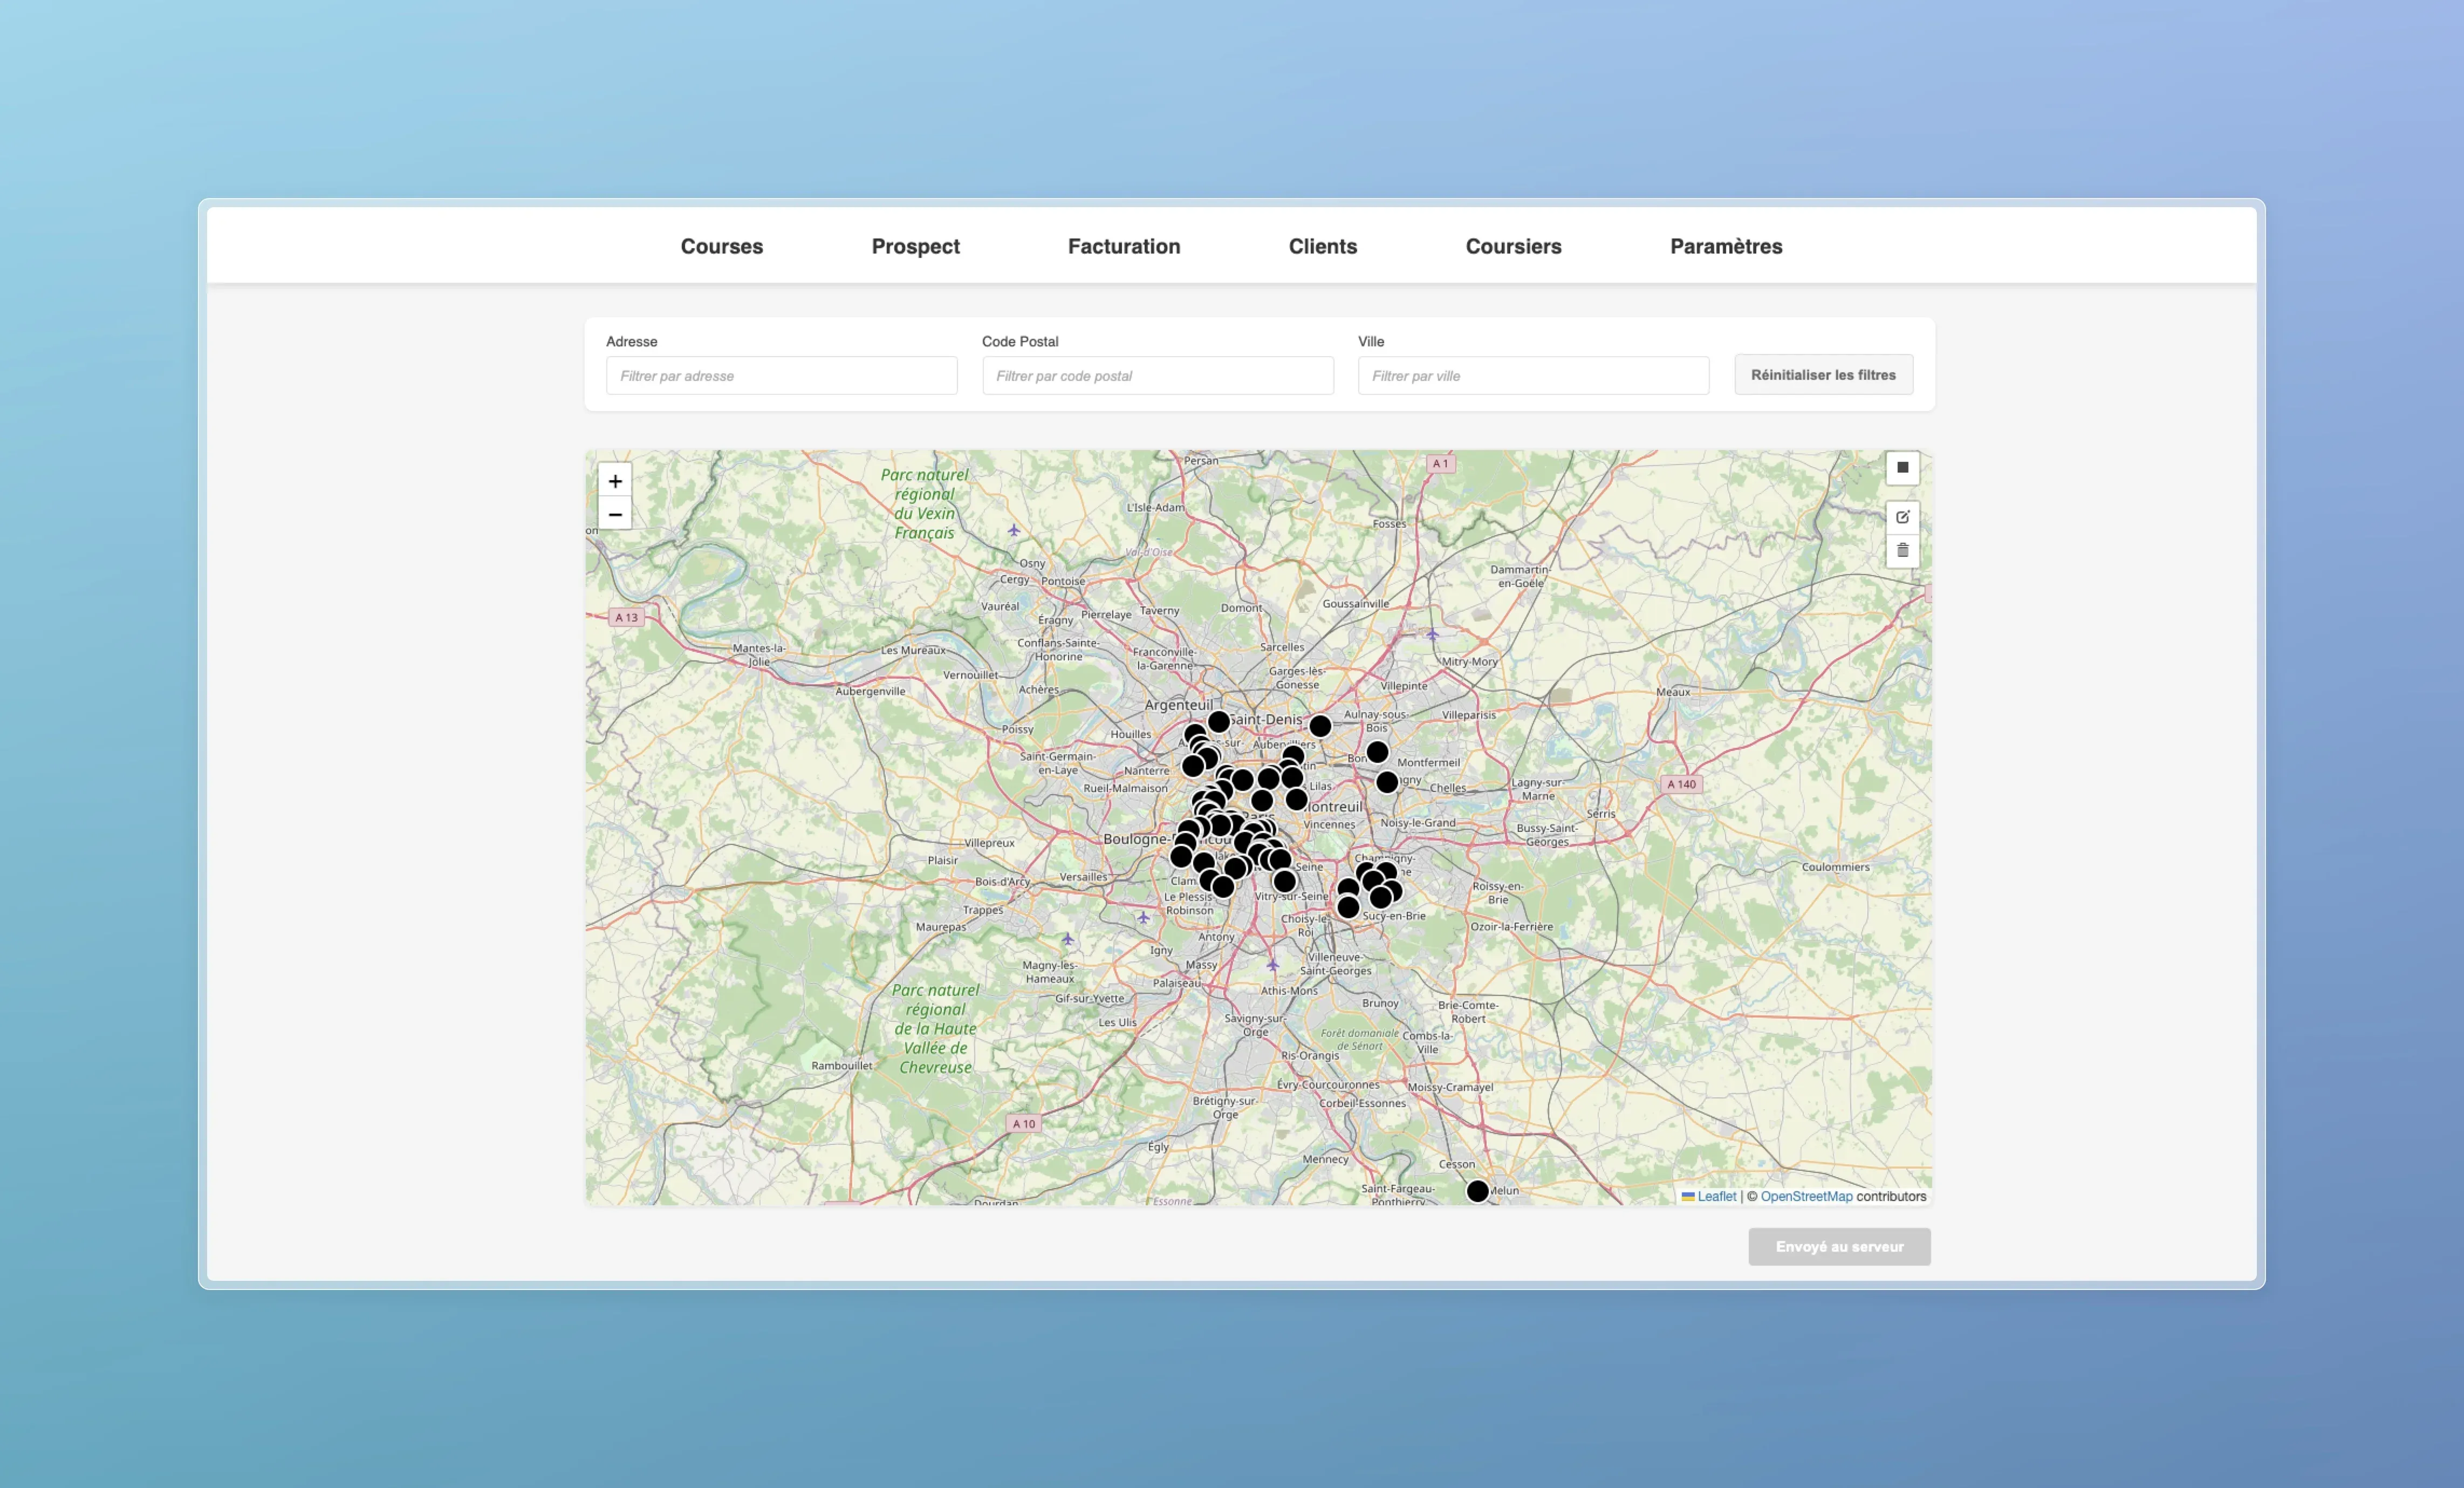2464x1488 pixels.
Task: Click the delete layers trash icon
Action: pos(1902,550)
